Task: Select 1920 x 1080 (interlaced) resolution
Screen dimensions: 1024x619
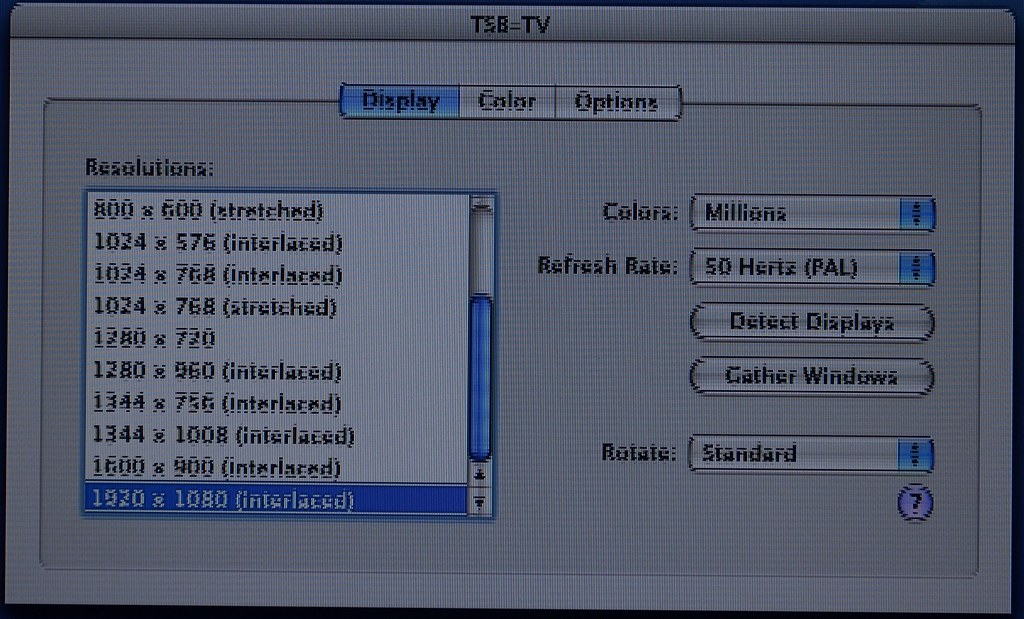Action: click(277, 500)
